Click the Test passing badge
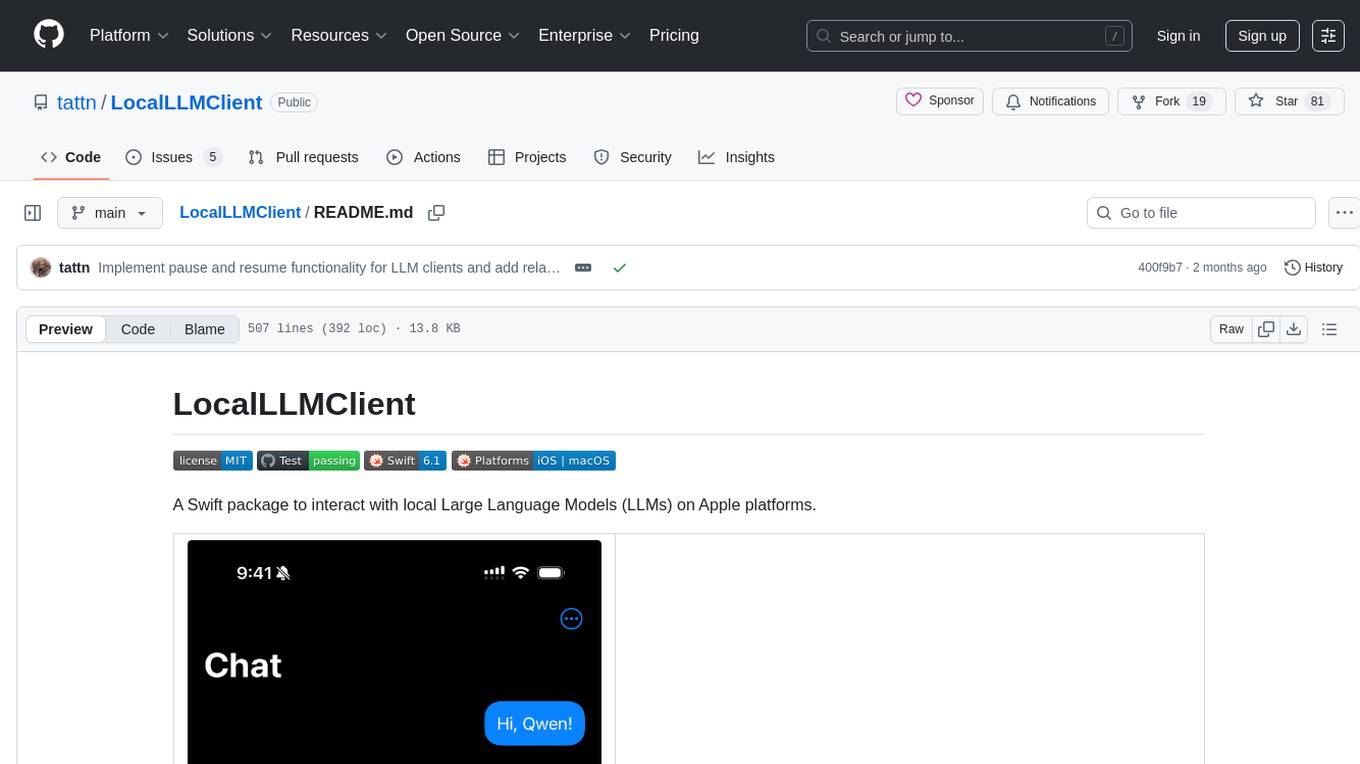The image size is (1360, 764). 308,460
